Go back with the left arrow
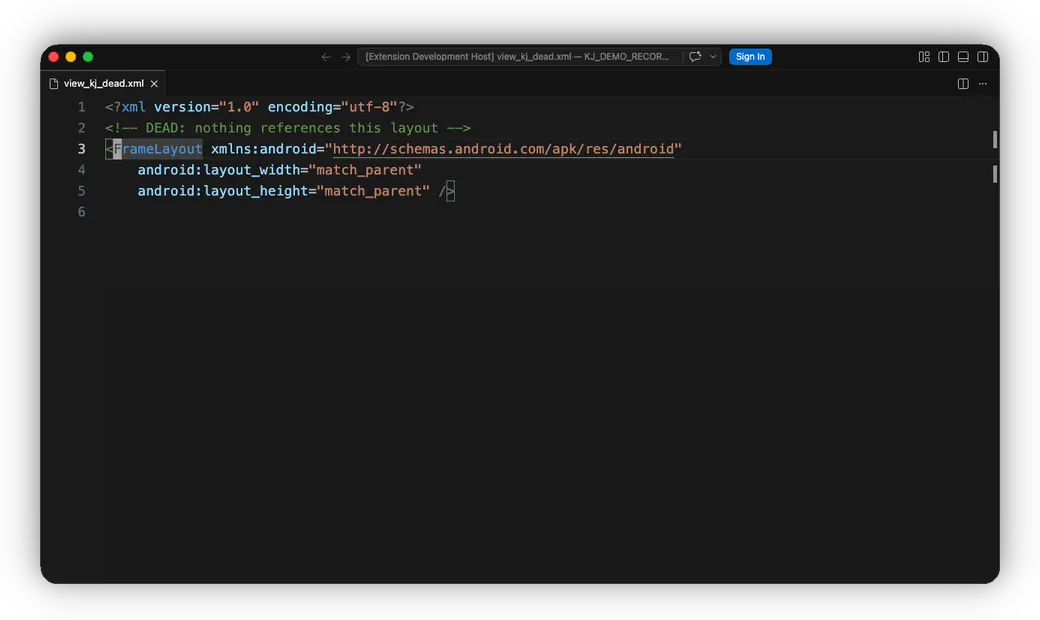The height and width of the screenshot is (620, 1040). click(326, 57)
